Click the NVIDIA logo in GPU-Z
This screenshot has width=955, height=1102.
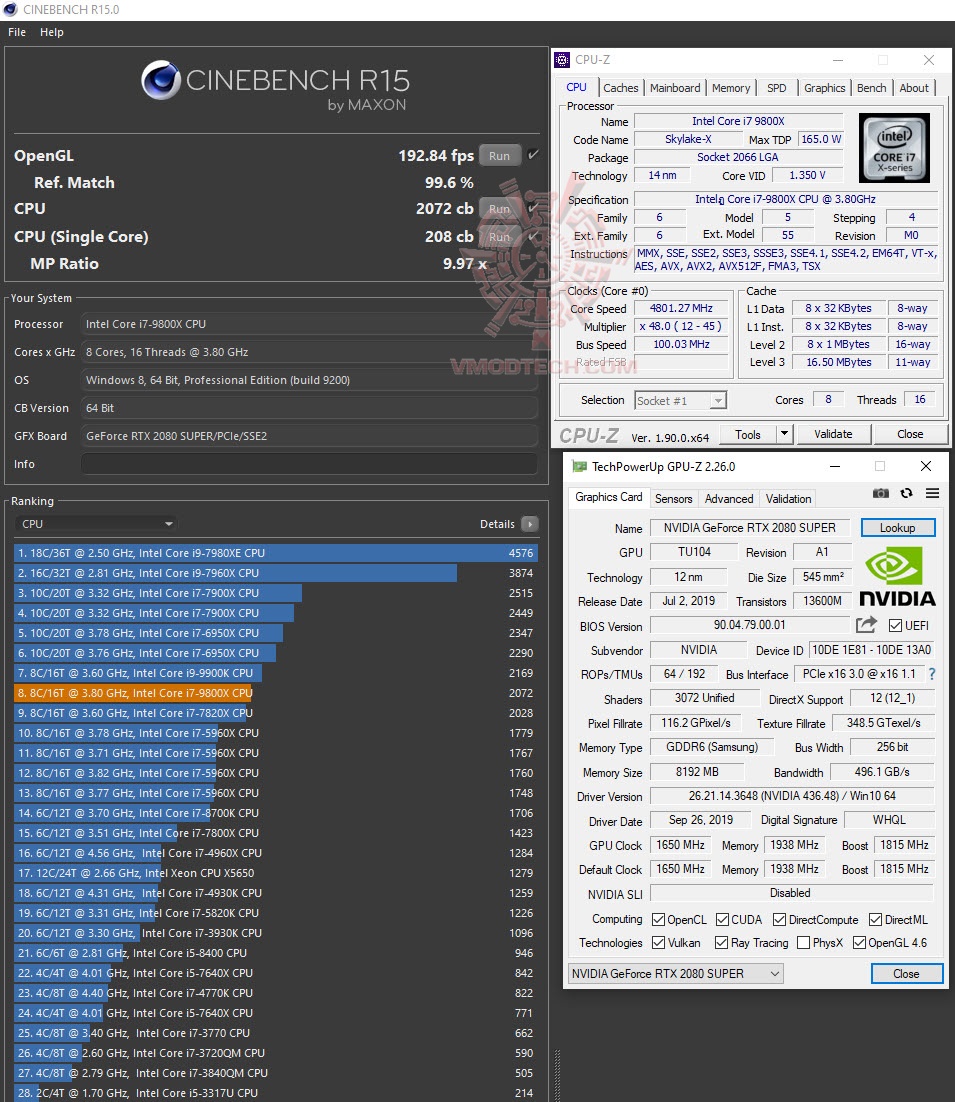897,577
